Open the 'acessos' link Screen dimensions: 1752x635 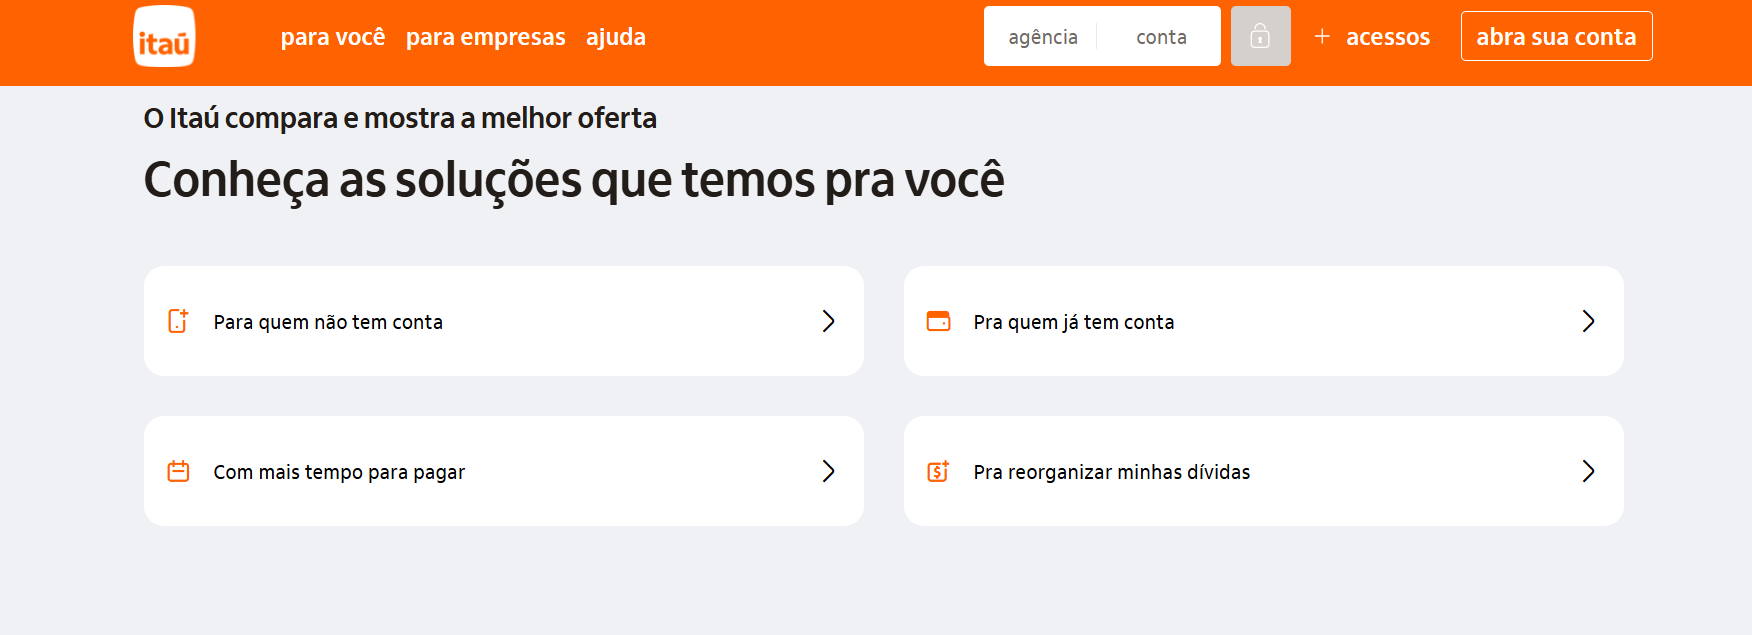point(1388,37)
